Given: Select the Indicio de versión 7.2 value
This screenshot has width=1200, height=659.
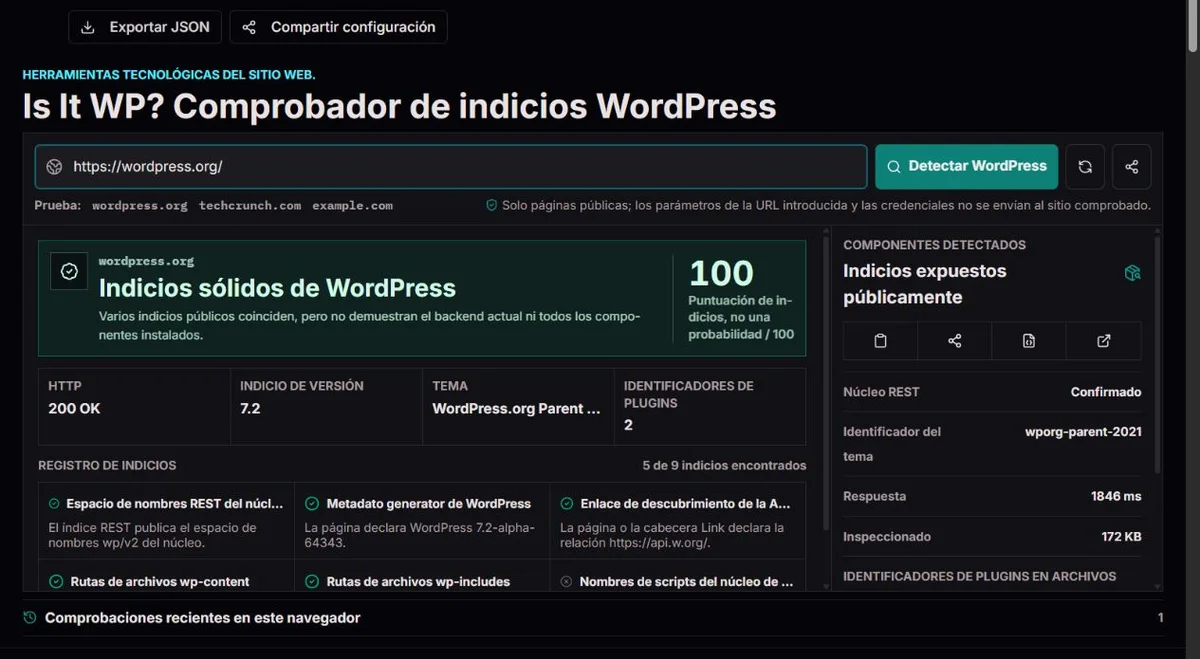Looking at the screenshot, I should click(250, 409).
